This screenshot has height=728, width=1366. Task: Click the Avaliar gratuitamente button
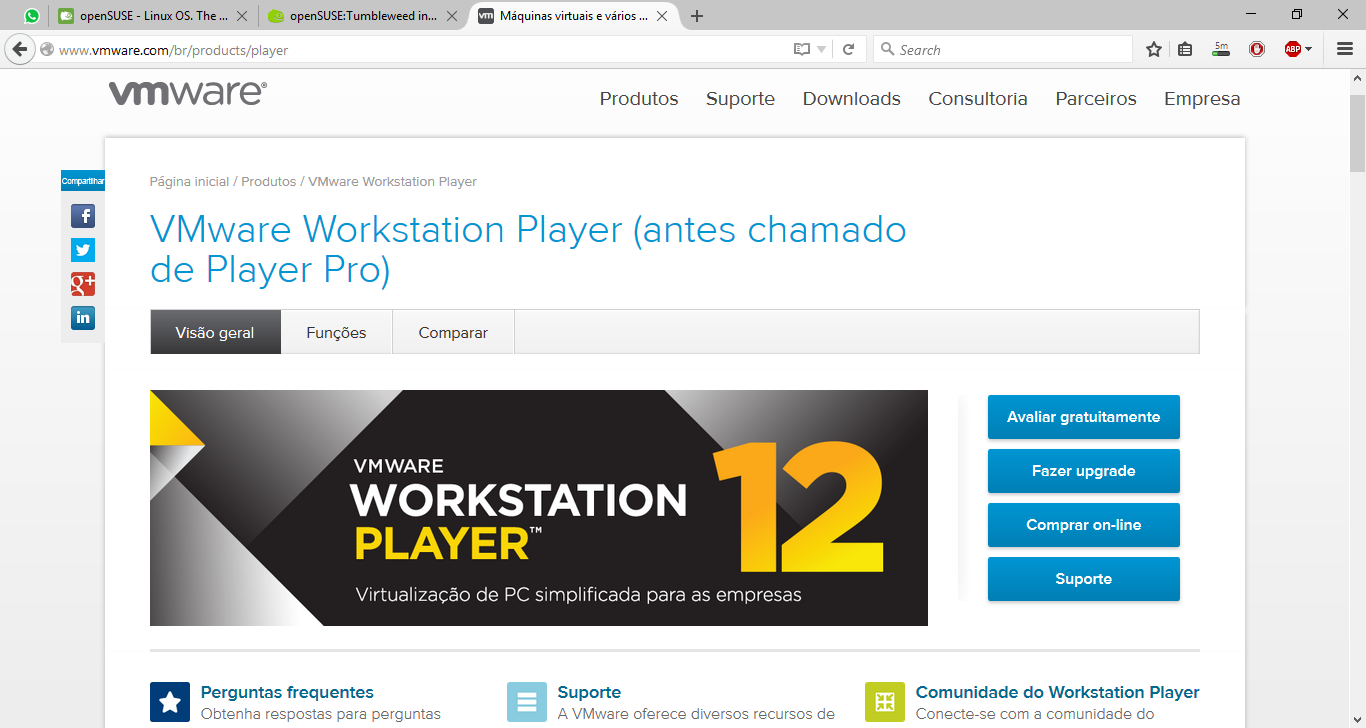(x=1084, y=417)
